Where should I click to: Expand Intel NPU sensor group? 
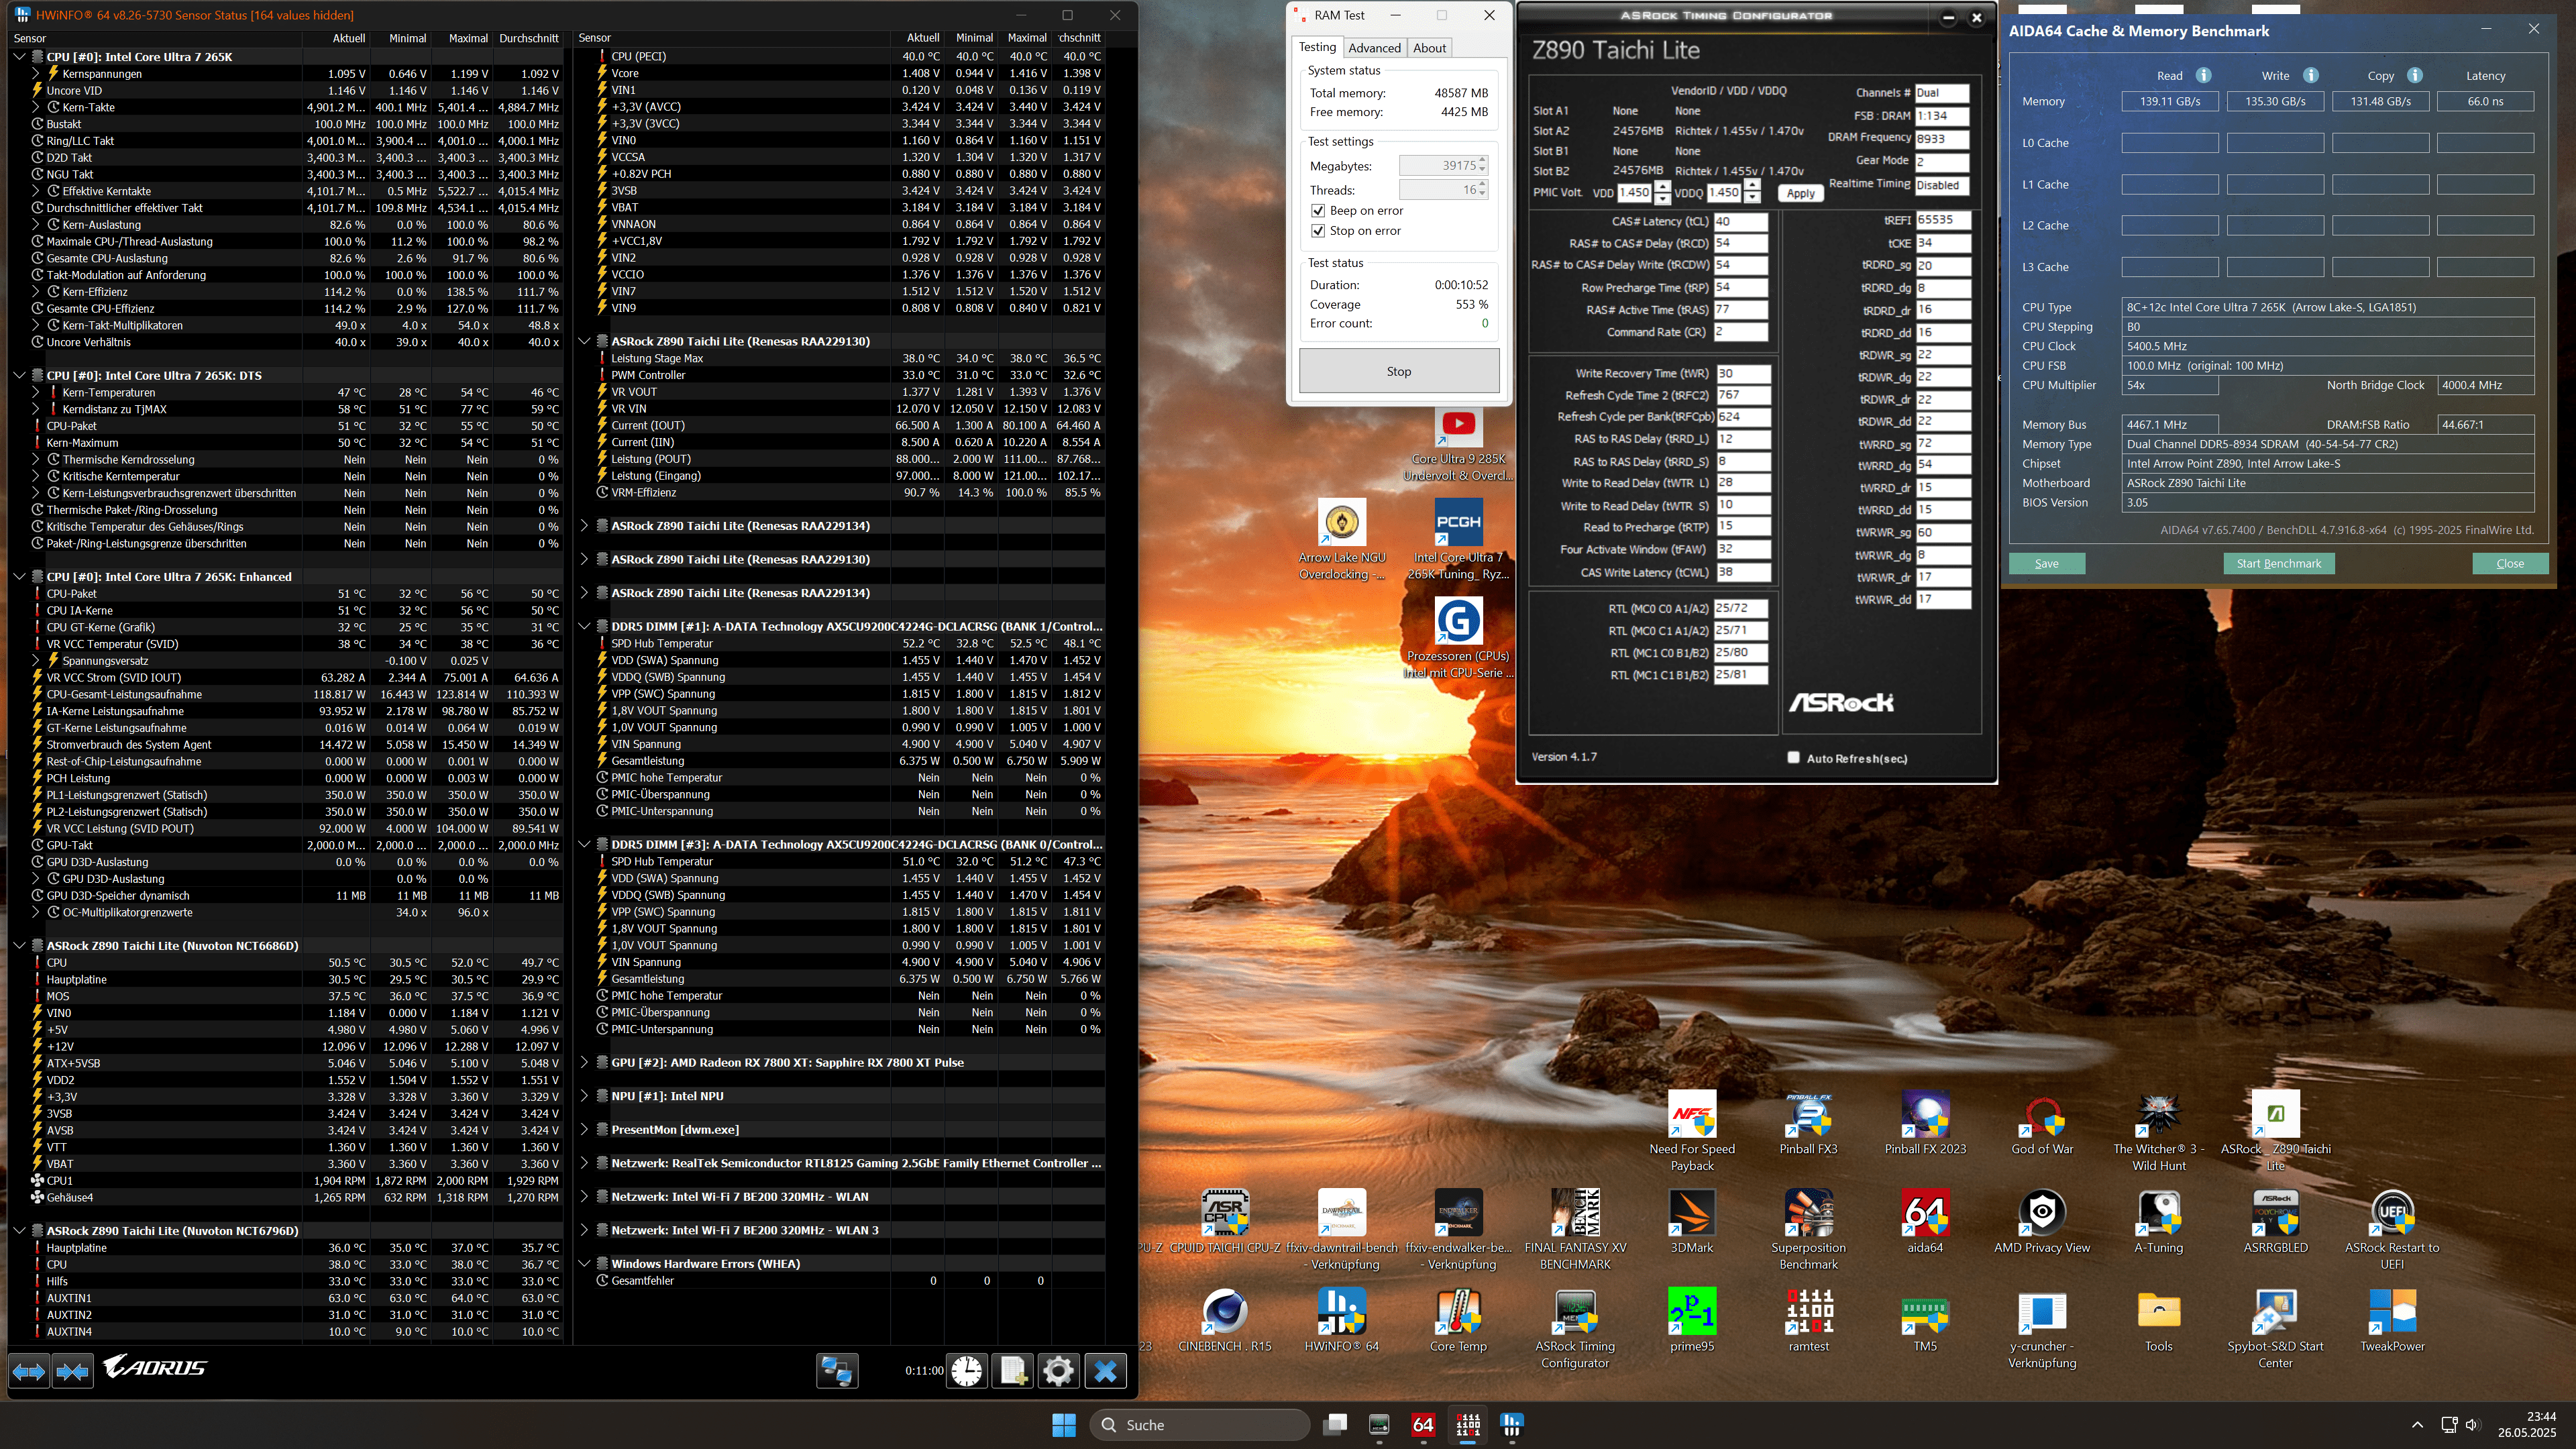click(x=585, y=1096)
